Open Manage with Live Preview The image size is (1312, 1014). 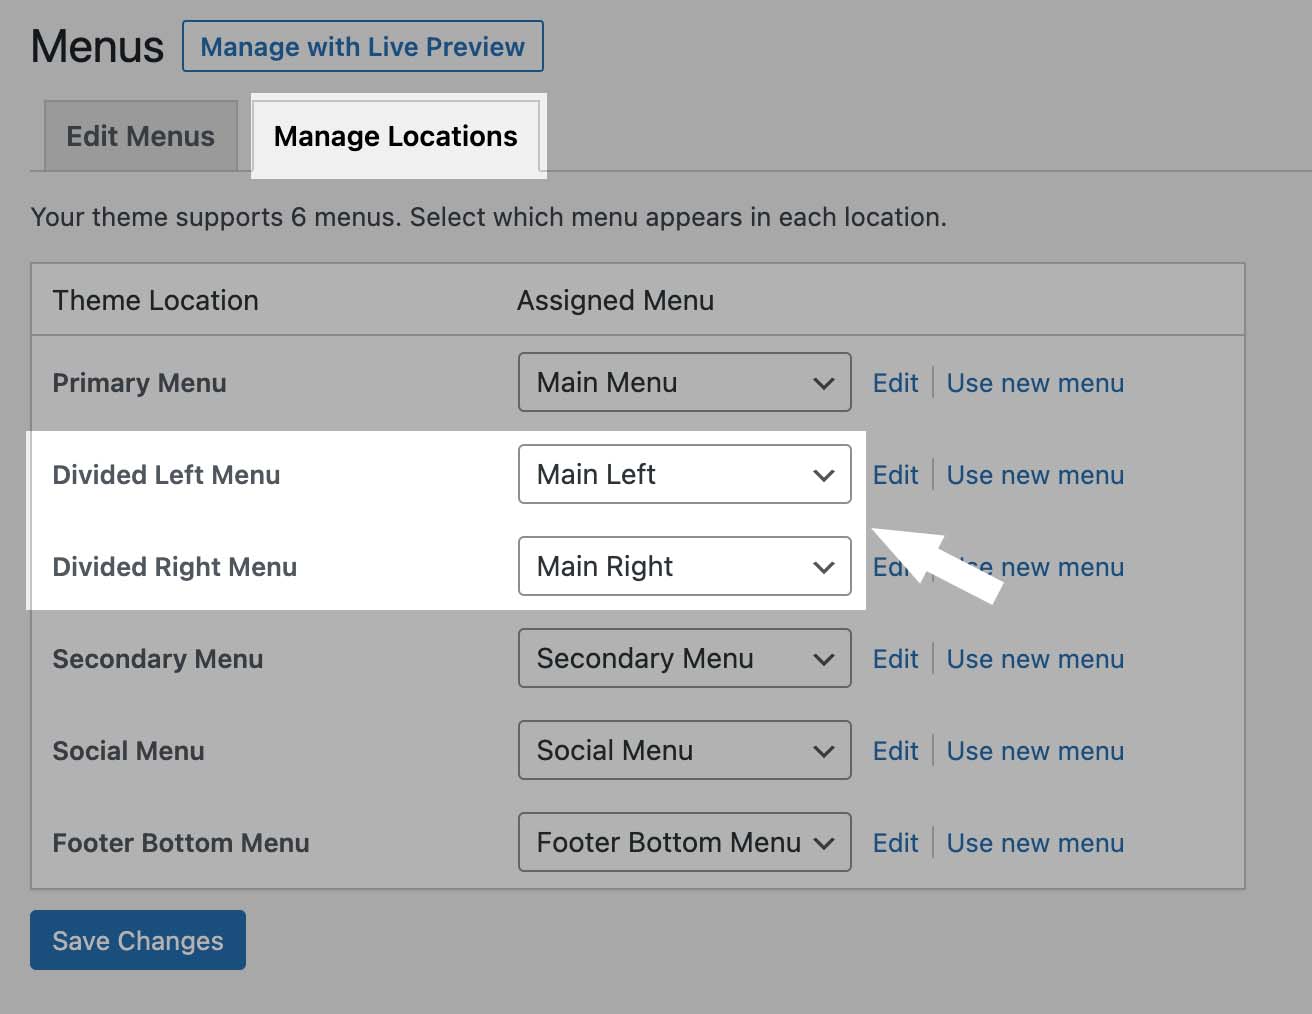[x=362, y=46]
